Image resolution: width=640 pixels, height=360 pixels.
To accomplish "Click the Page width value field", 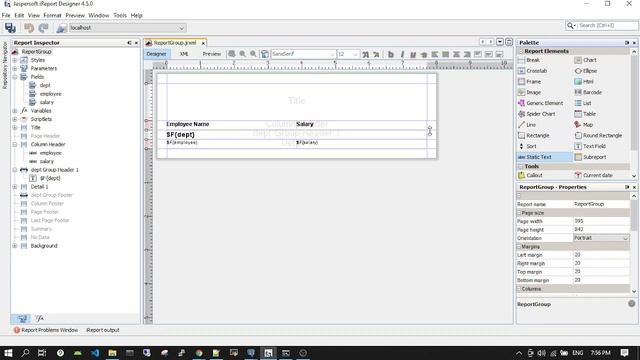I will (x=601, y=221).
